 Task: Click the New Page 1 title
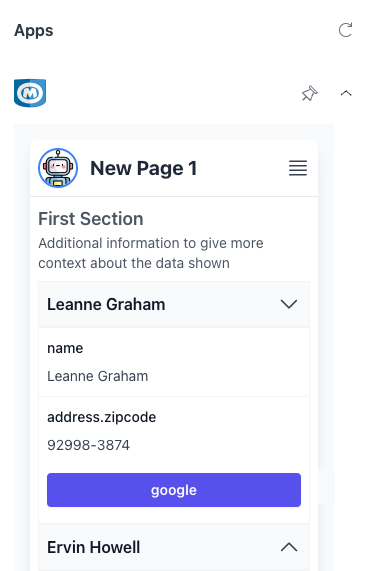(144, 168)
